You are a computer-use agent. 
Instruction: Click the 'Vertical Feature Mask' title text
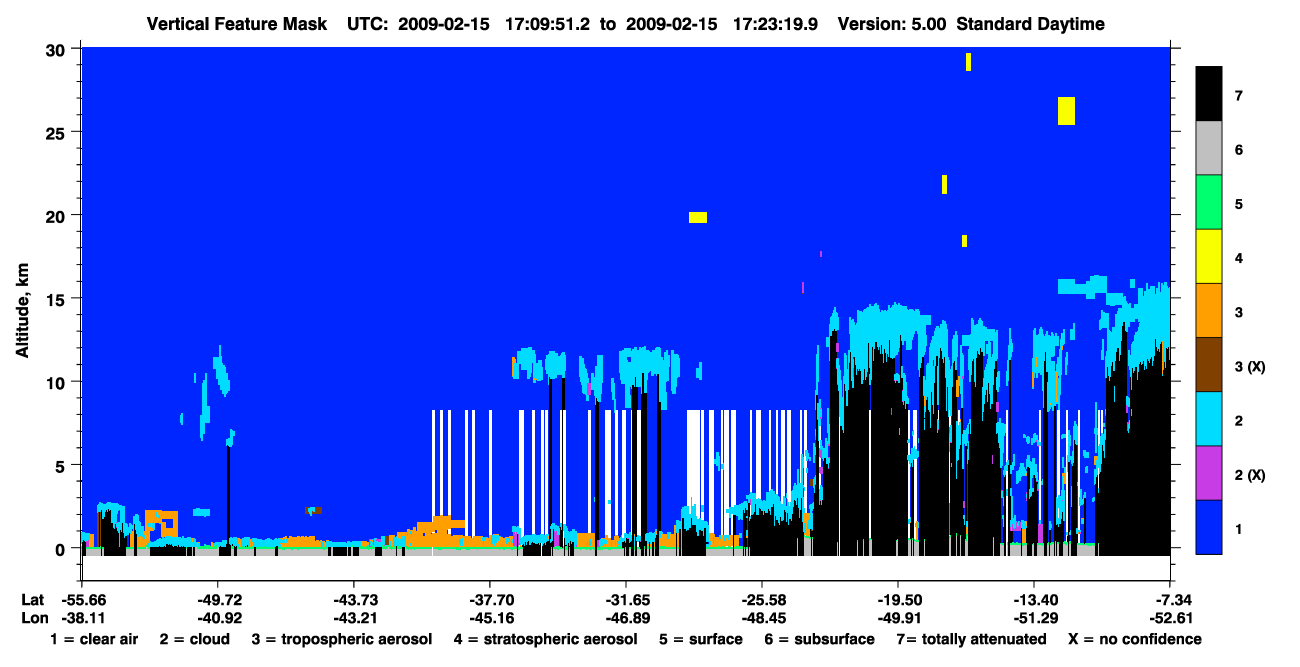[236, 24]
